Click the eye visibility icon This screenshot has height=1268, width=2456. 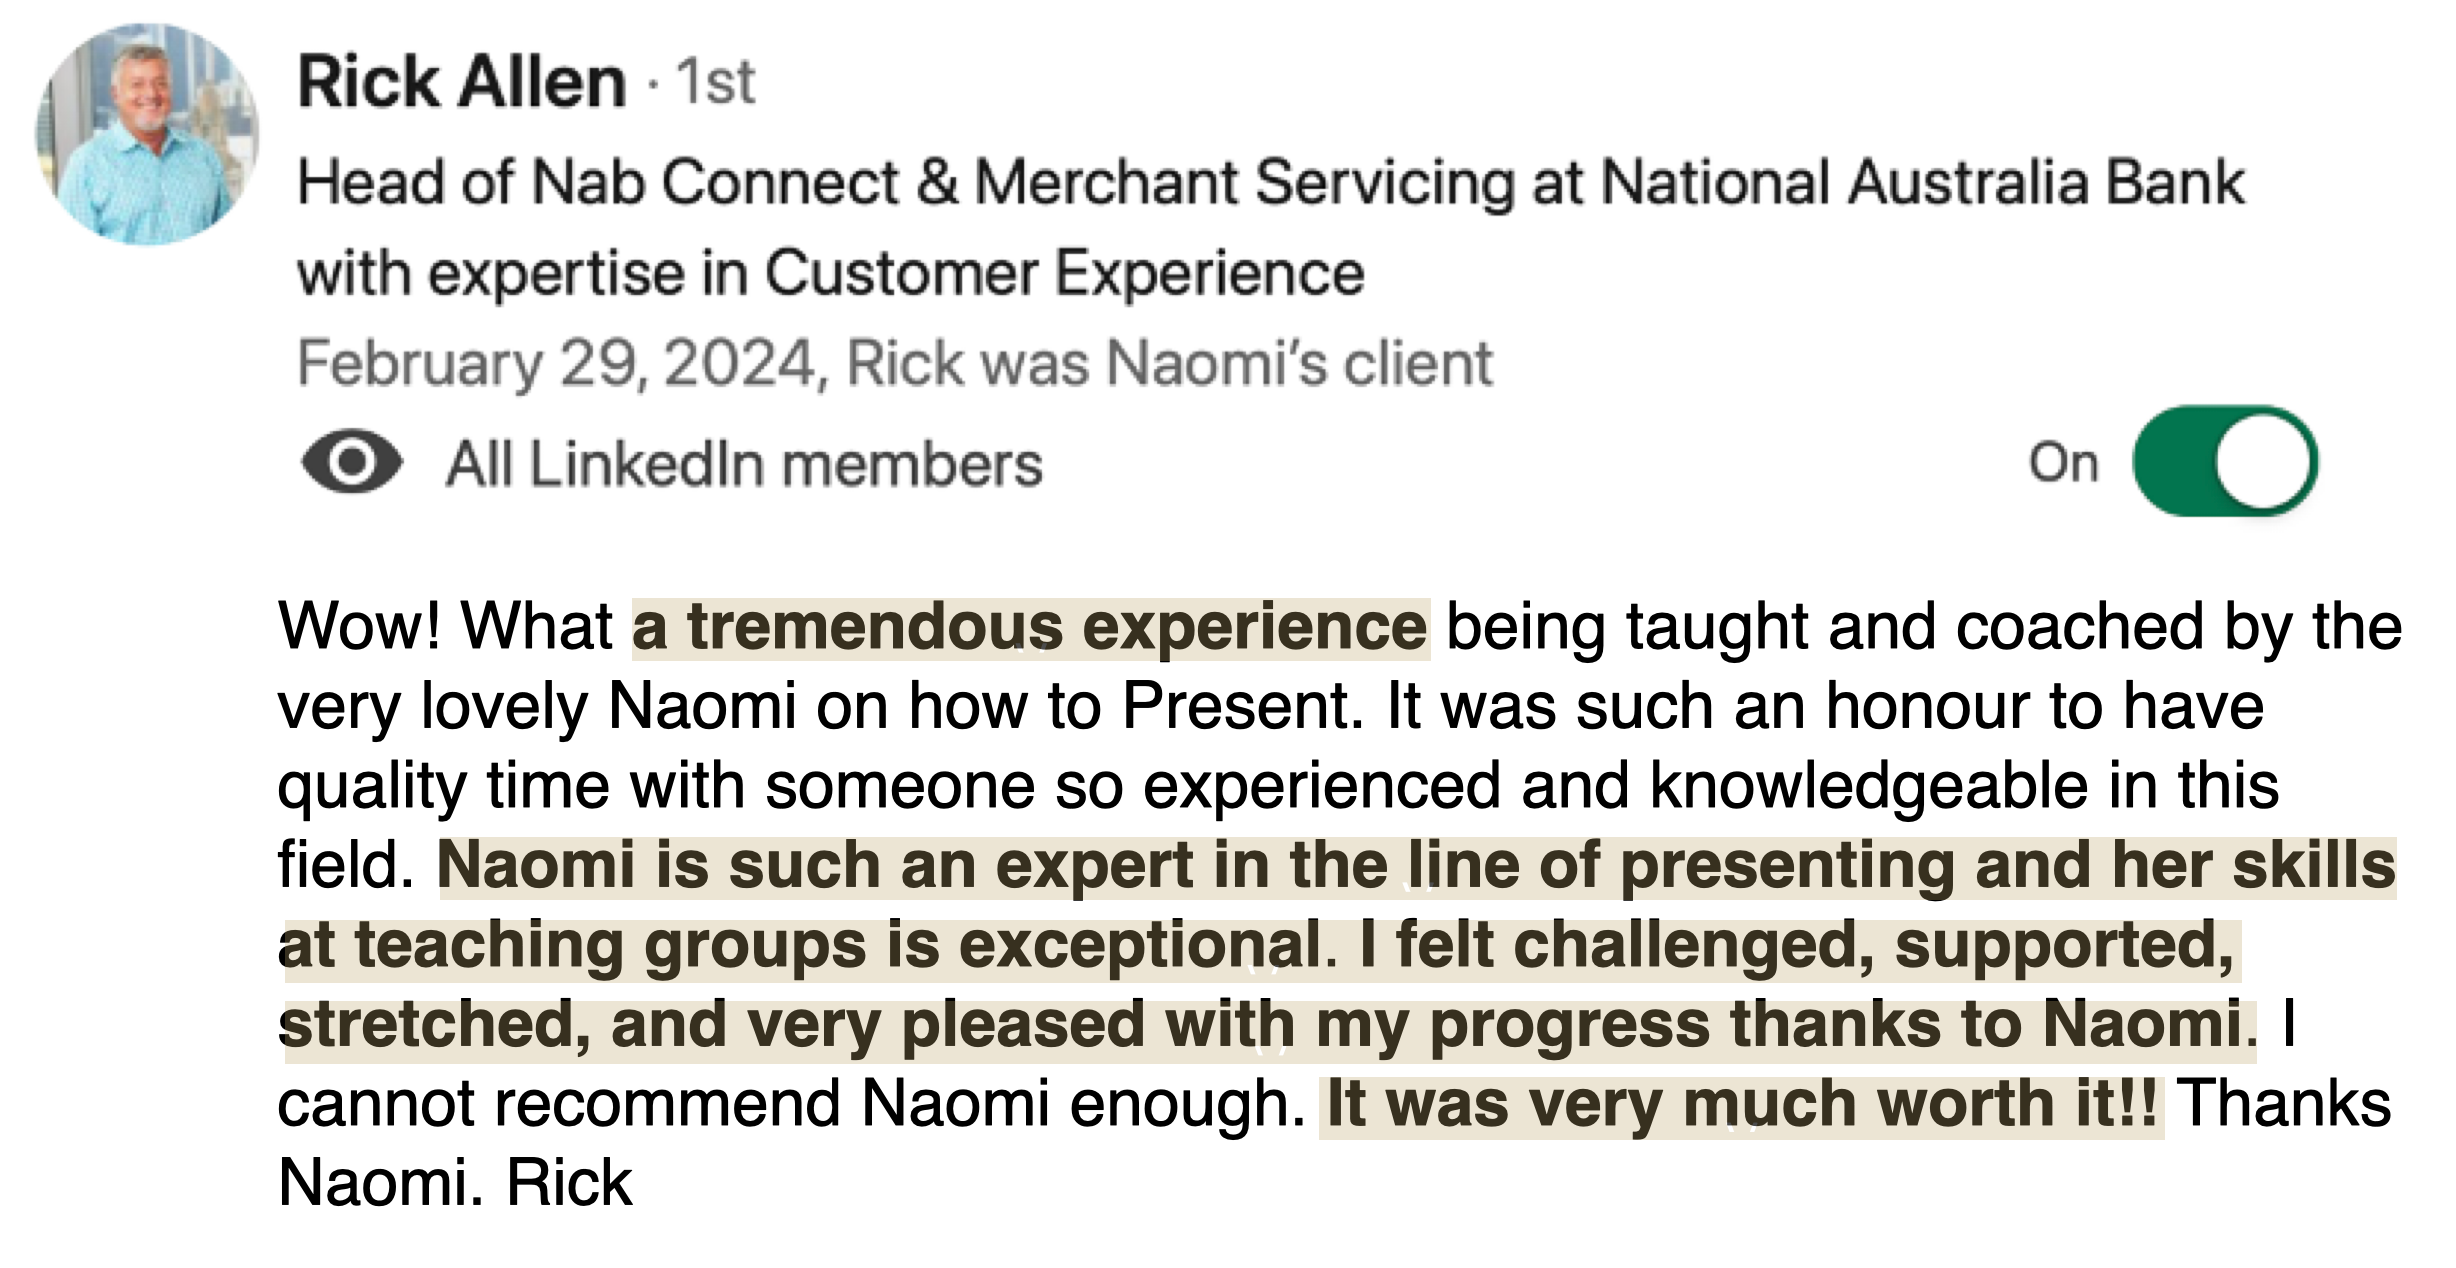[351, 462]
